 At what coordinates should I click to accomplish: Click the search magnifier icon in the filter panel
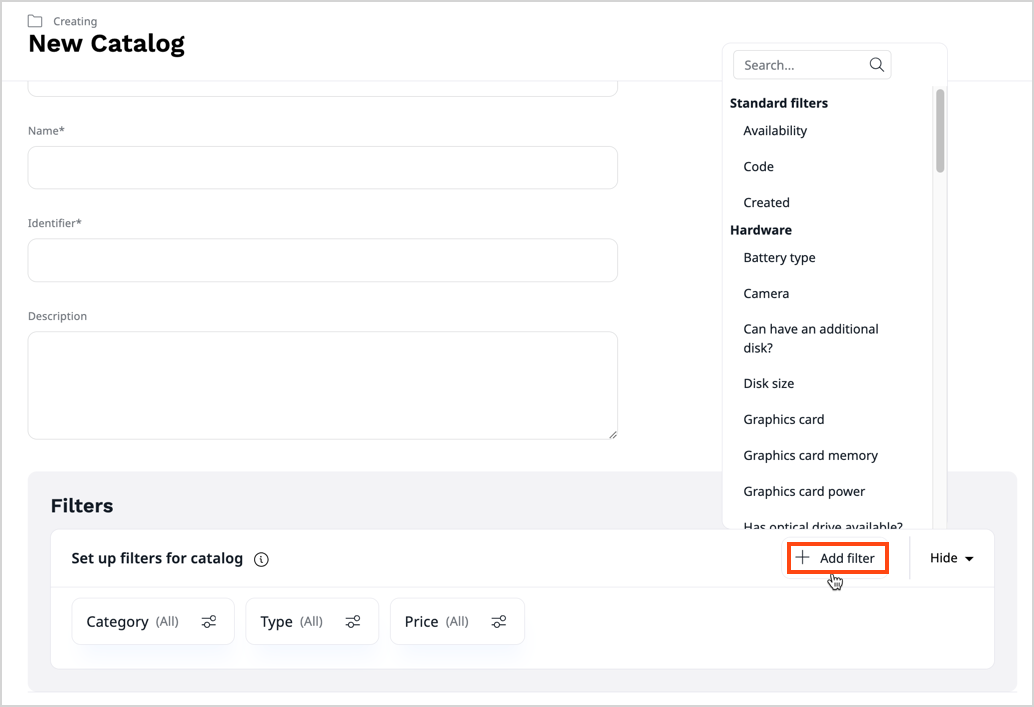[x=877, y=64]
